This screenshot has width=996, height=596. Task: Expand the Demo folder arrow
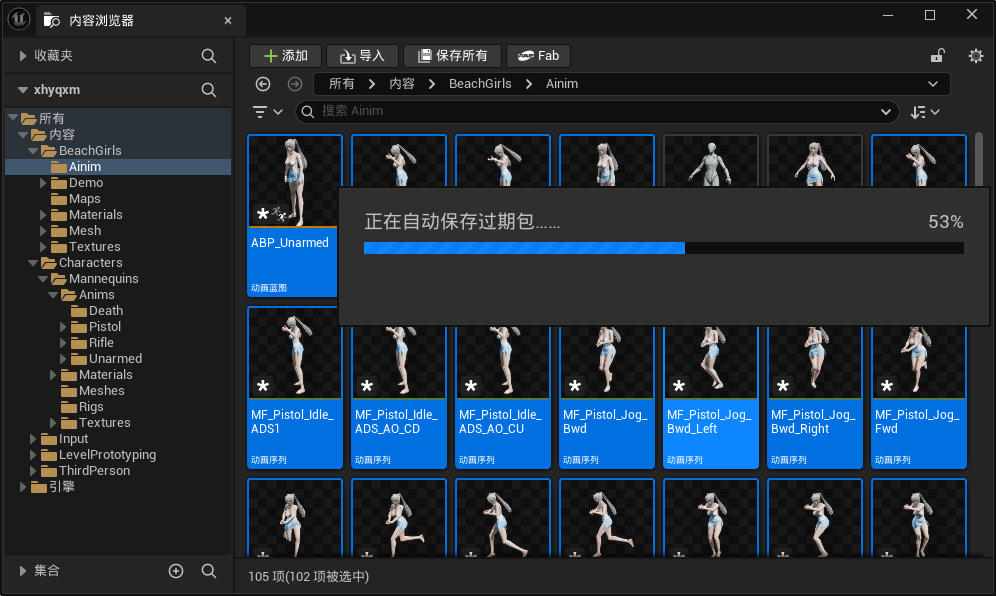(x=43, y=183)
